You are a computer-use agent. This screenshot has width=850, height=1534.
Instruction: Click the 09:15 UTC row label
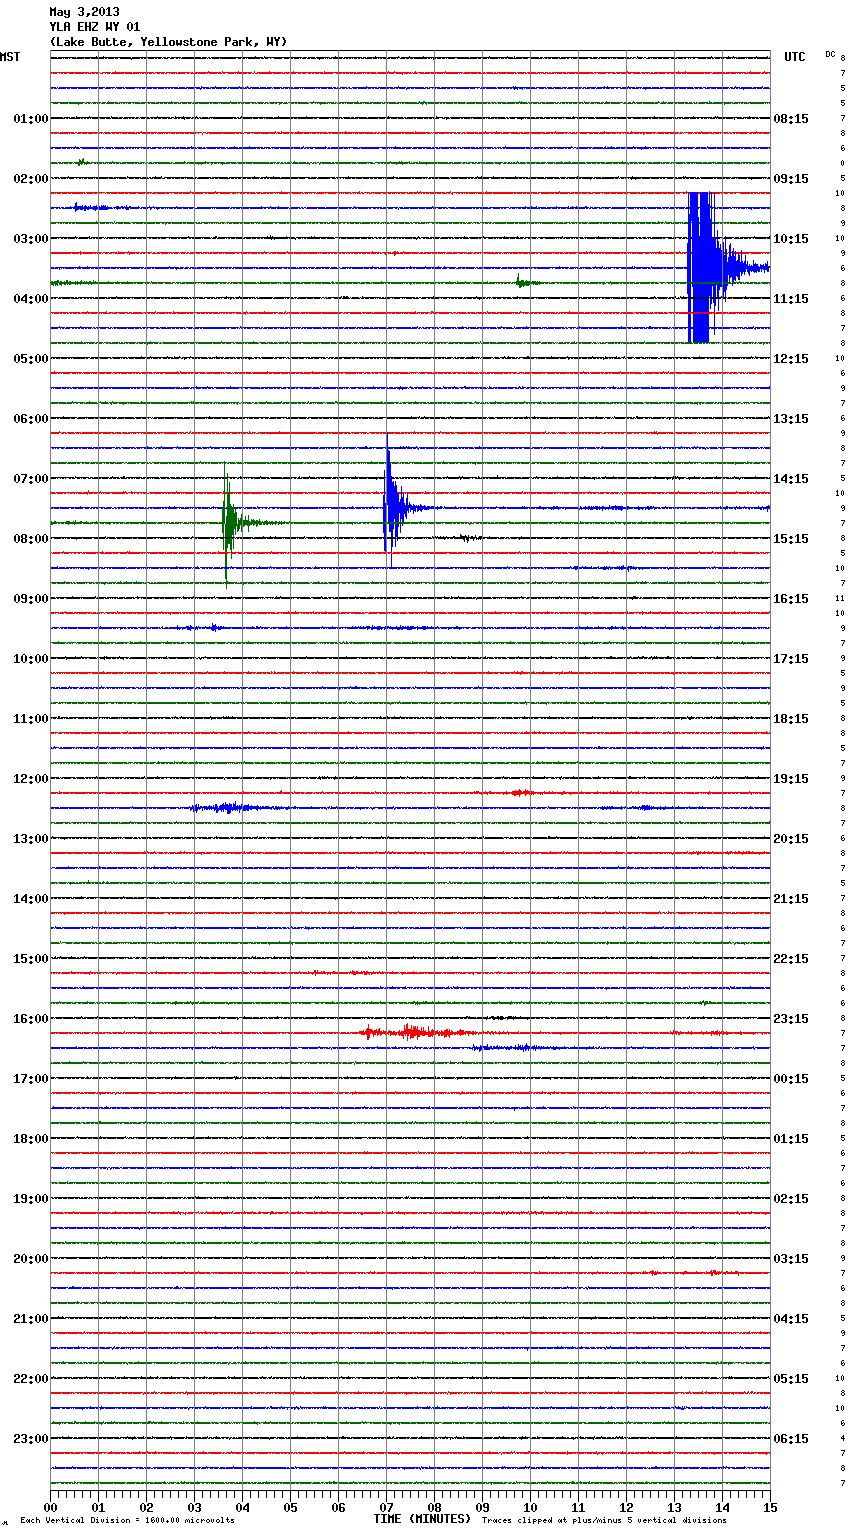791,179
